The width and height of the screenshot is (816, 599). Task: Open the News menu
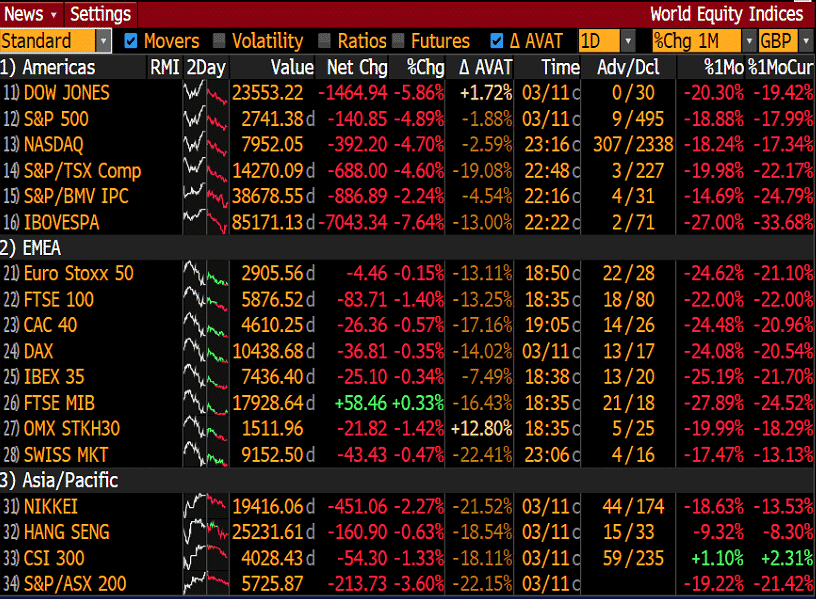(x=30, y=14)
